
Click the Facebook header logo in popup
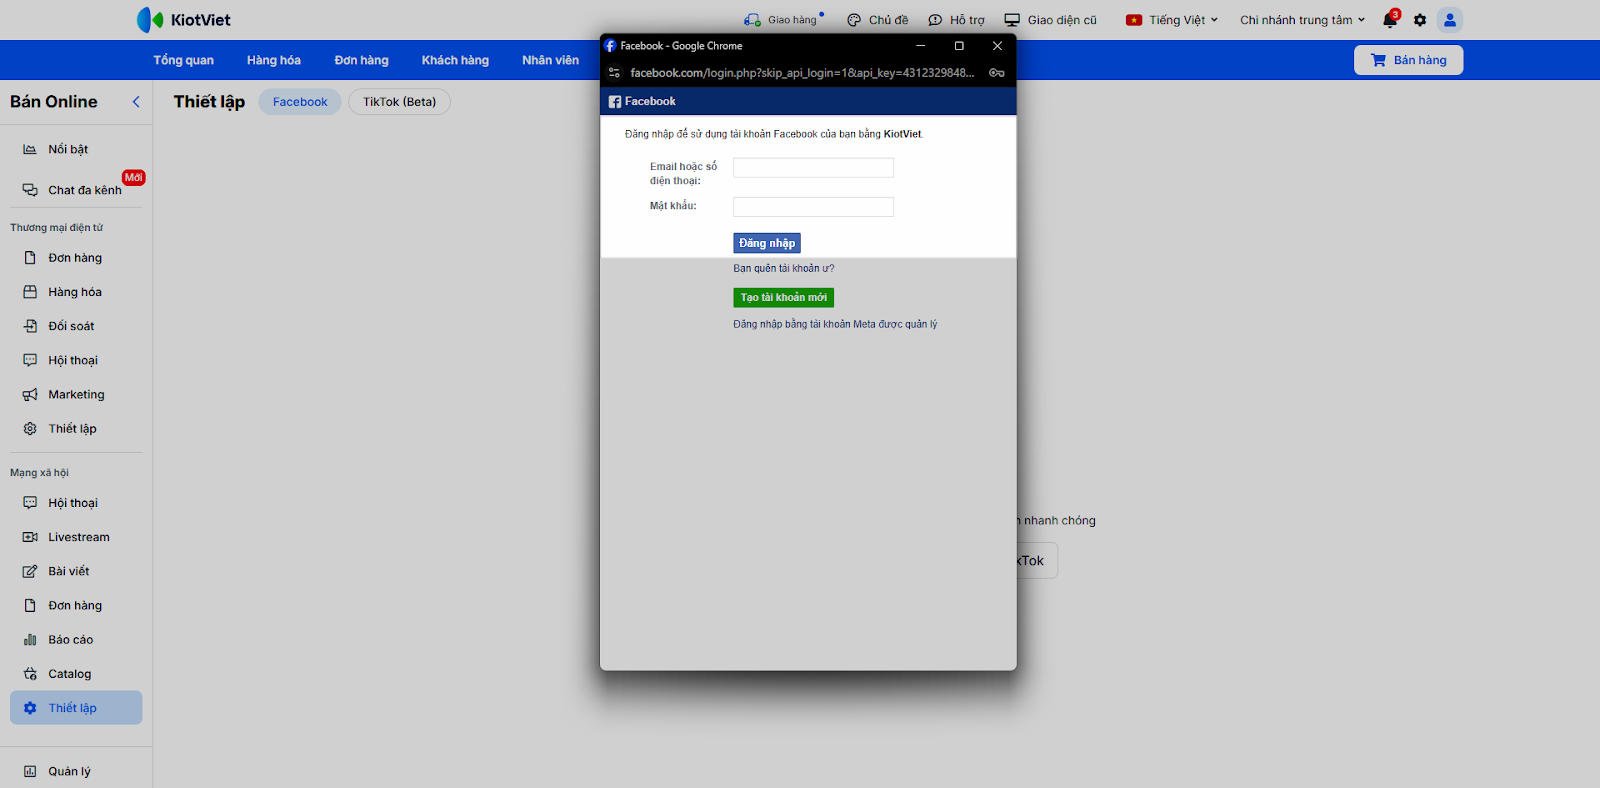click(642, 101)
